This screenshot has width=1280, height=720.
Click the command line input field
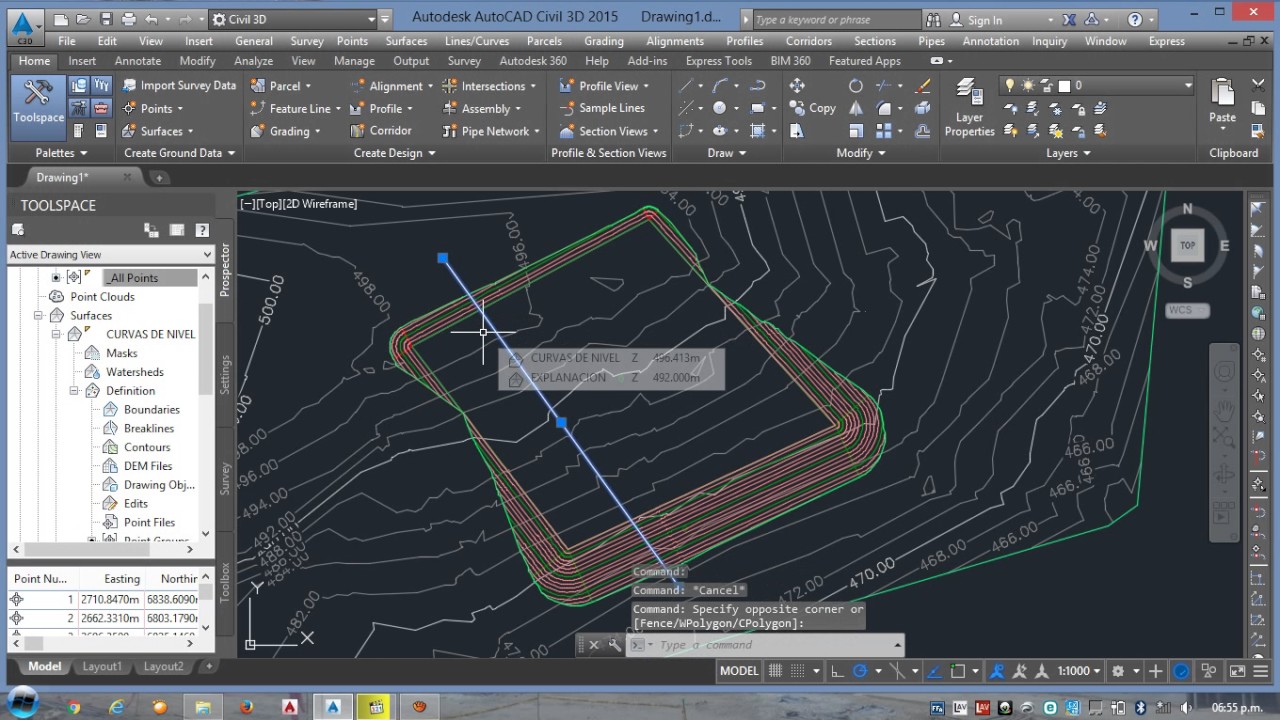[775, 645]
